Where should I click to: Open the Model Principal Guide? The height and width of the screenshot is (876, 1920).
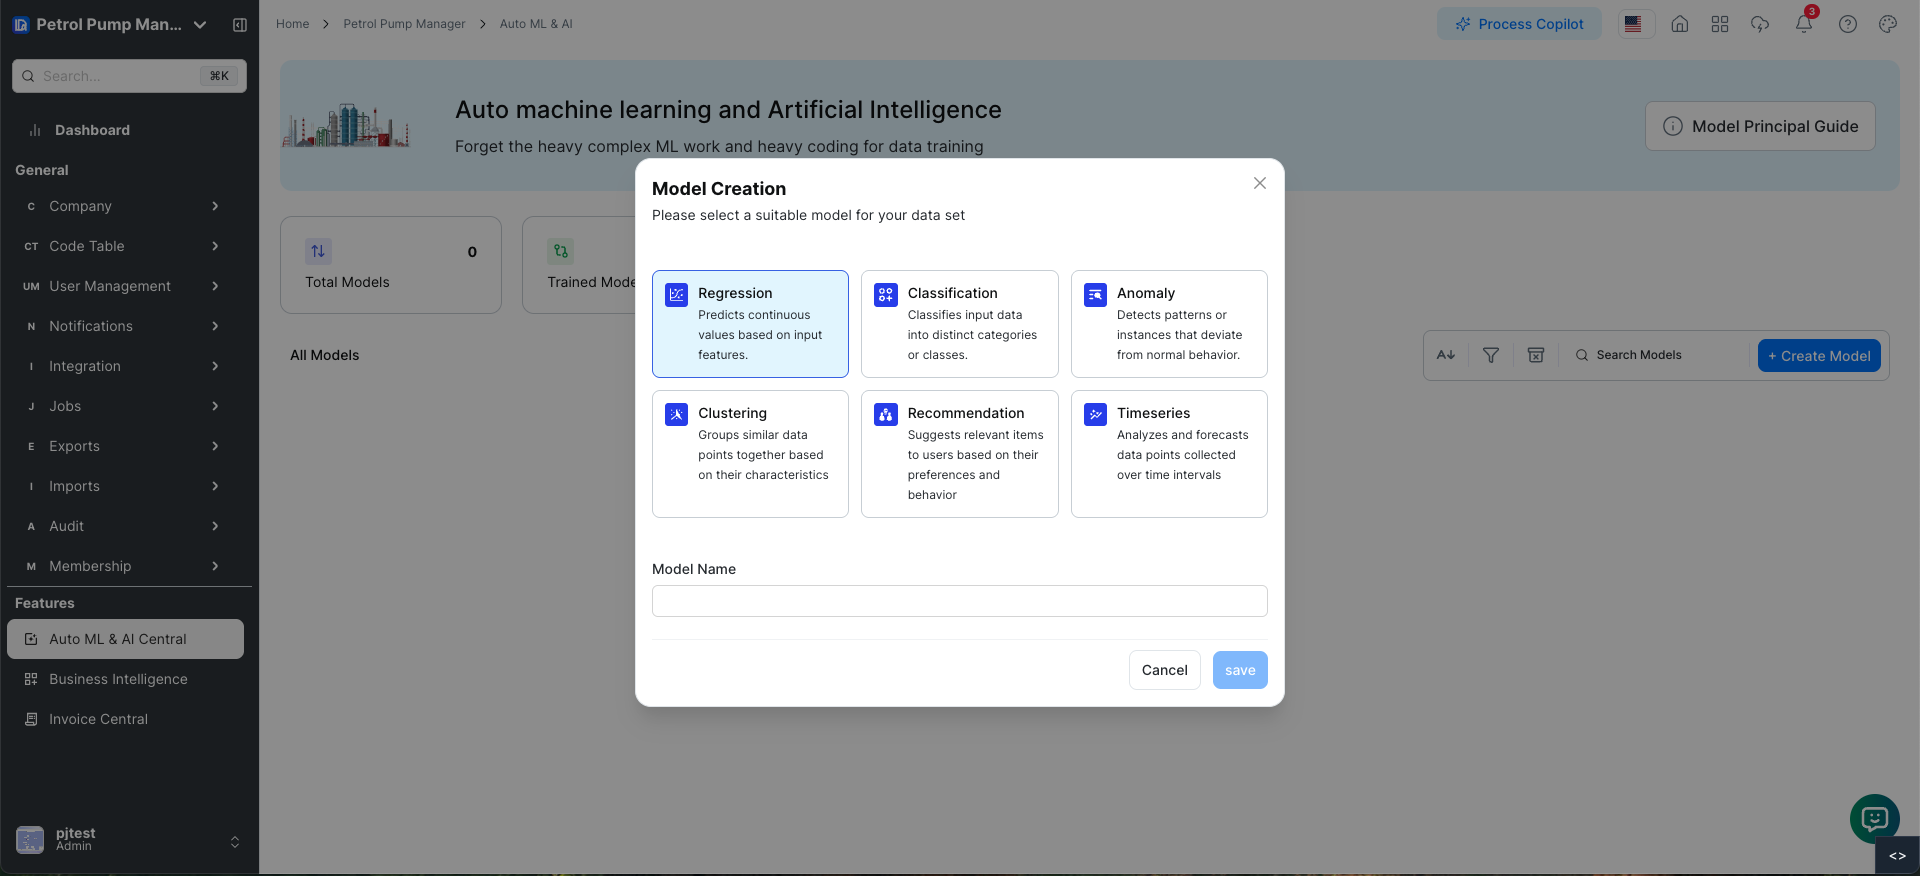(1760, 126)
